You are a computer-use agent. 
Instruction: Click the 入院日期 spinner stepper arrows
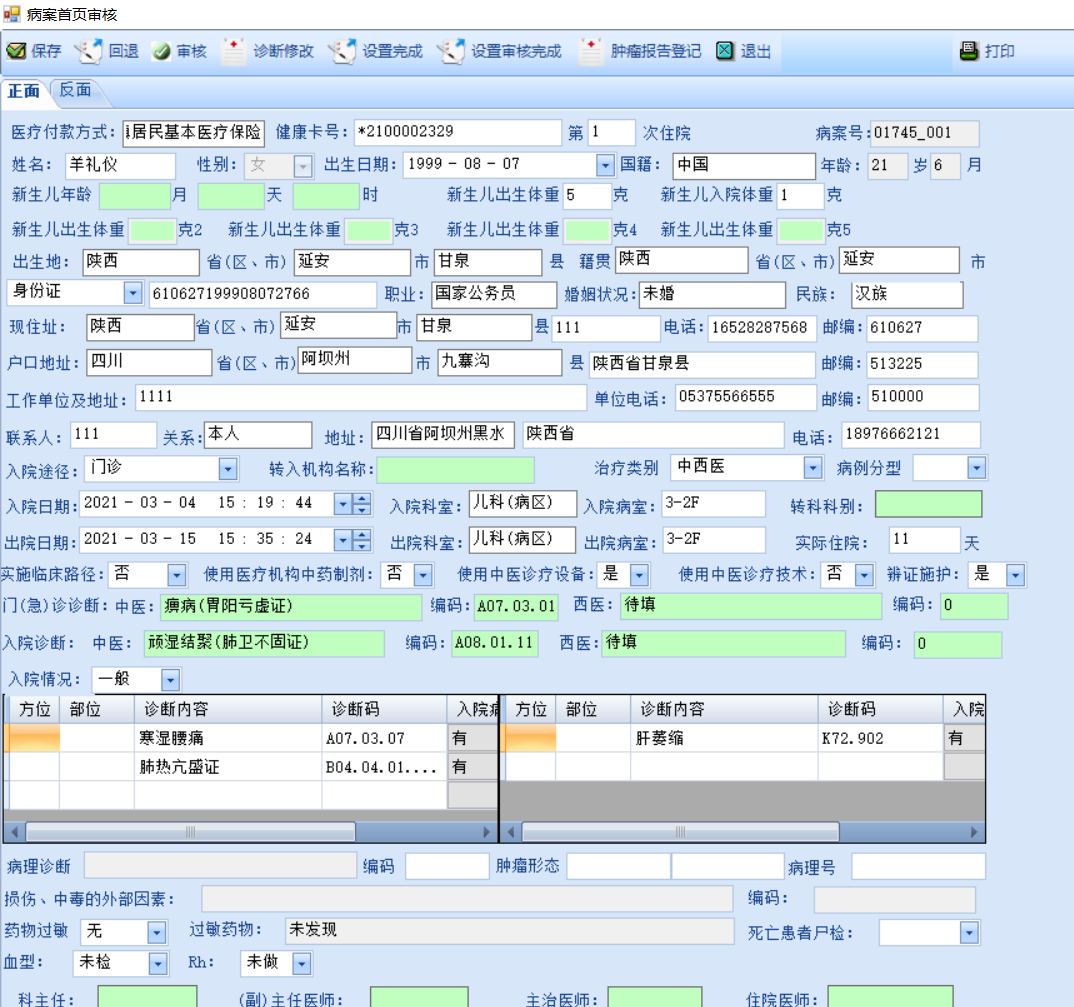pyautogui.click(x=362, y=503)
